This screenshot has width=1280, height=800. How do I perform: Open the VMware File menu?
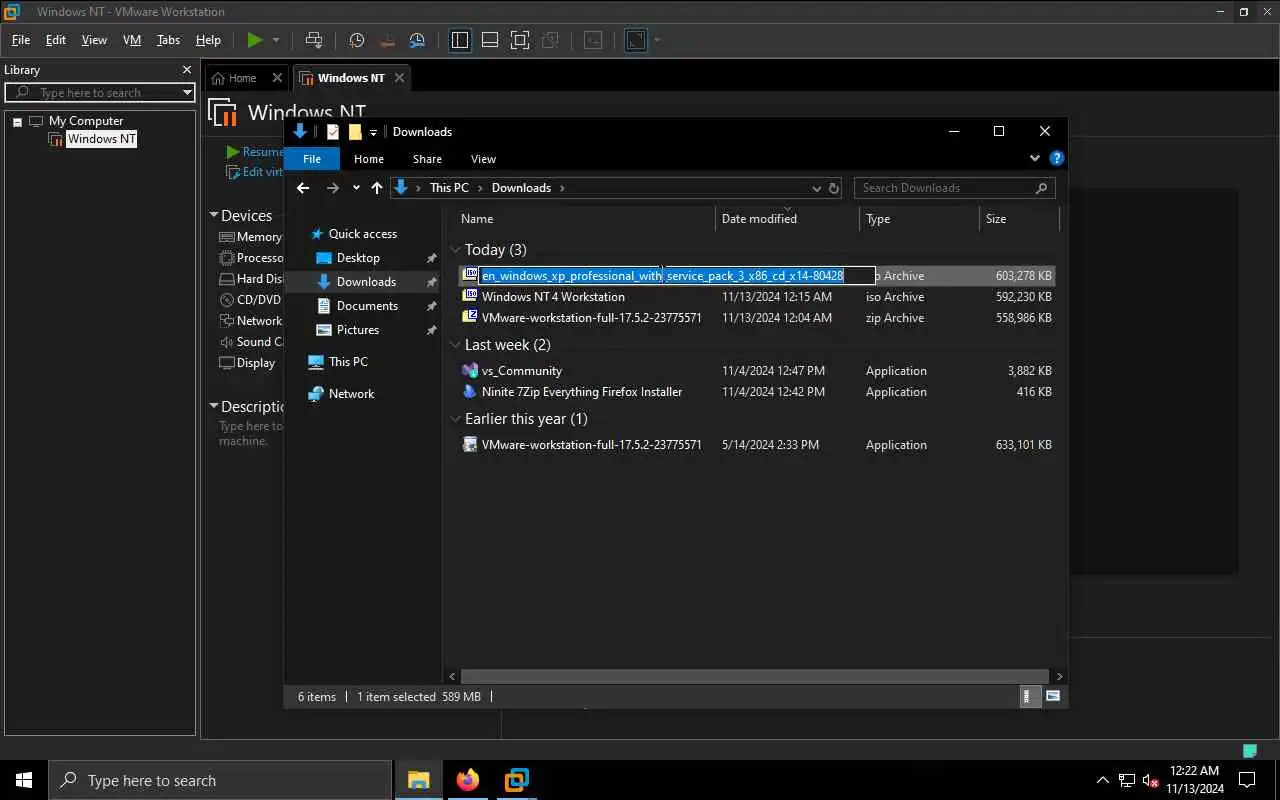20,40
